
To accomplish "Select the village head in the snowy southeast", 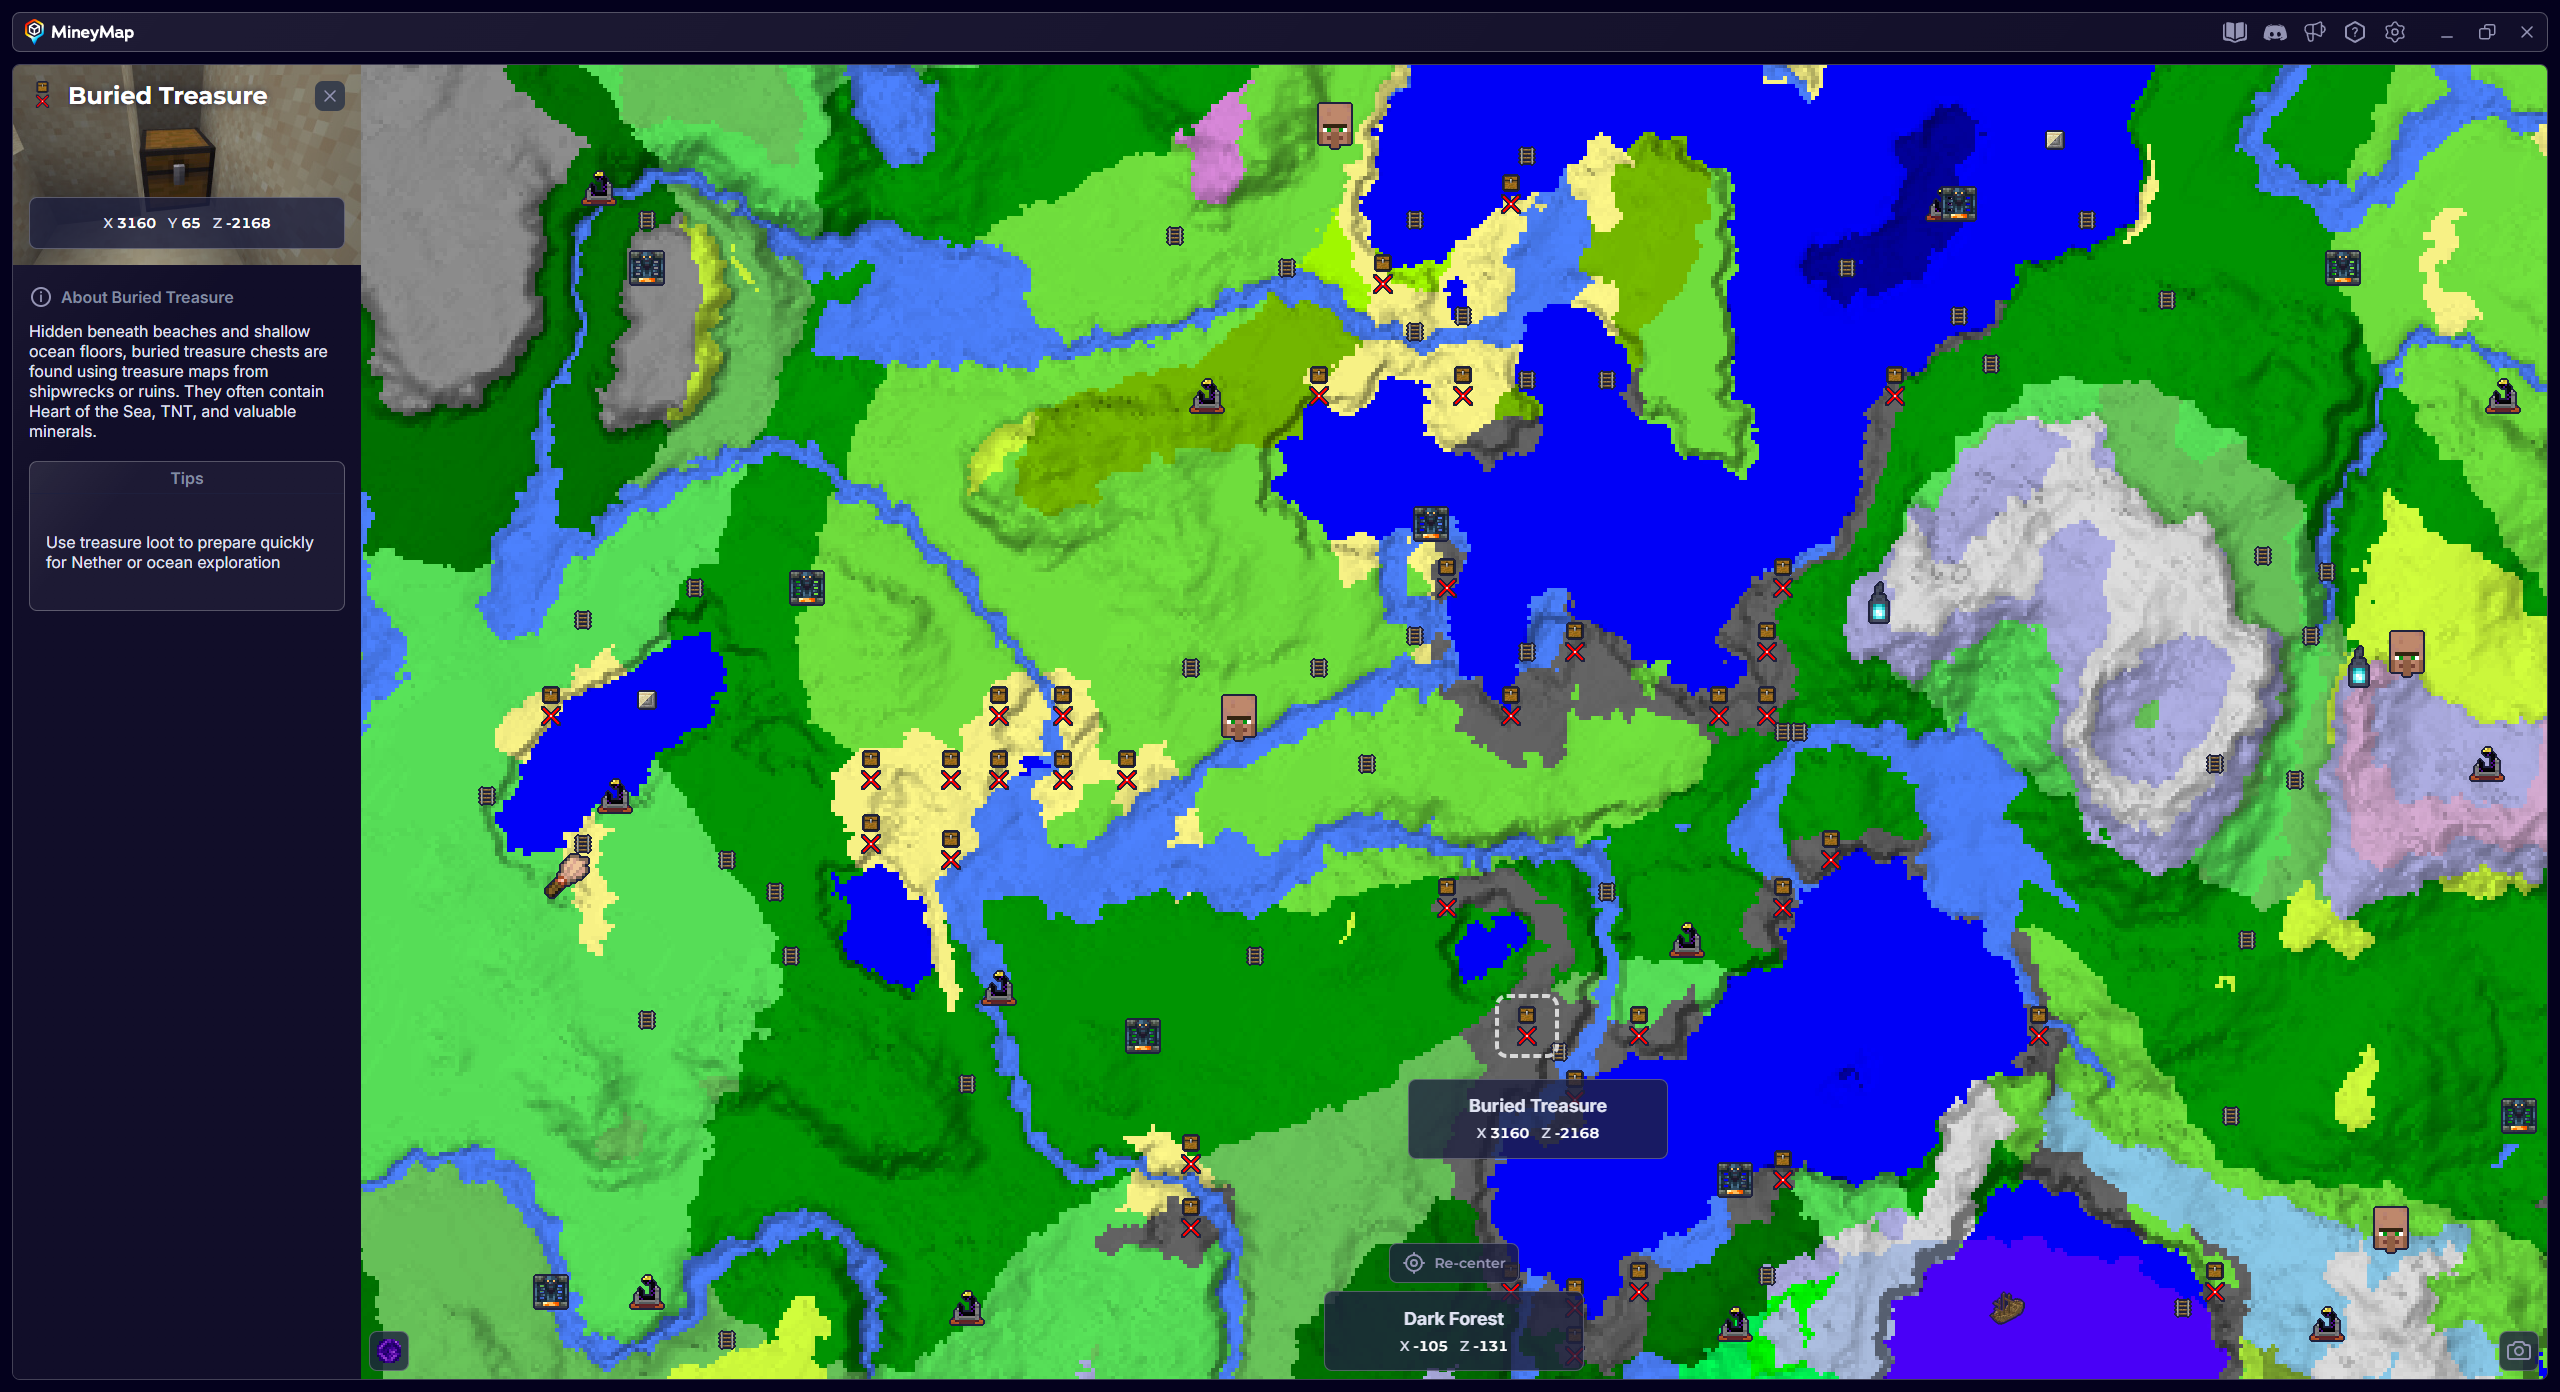I will [2391, 1229].
